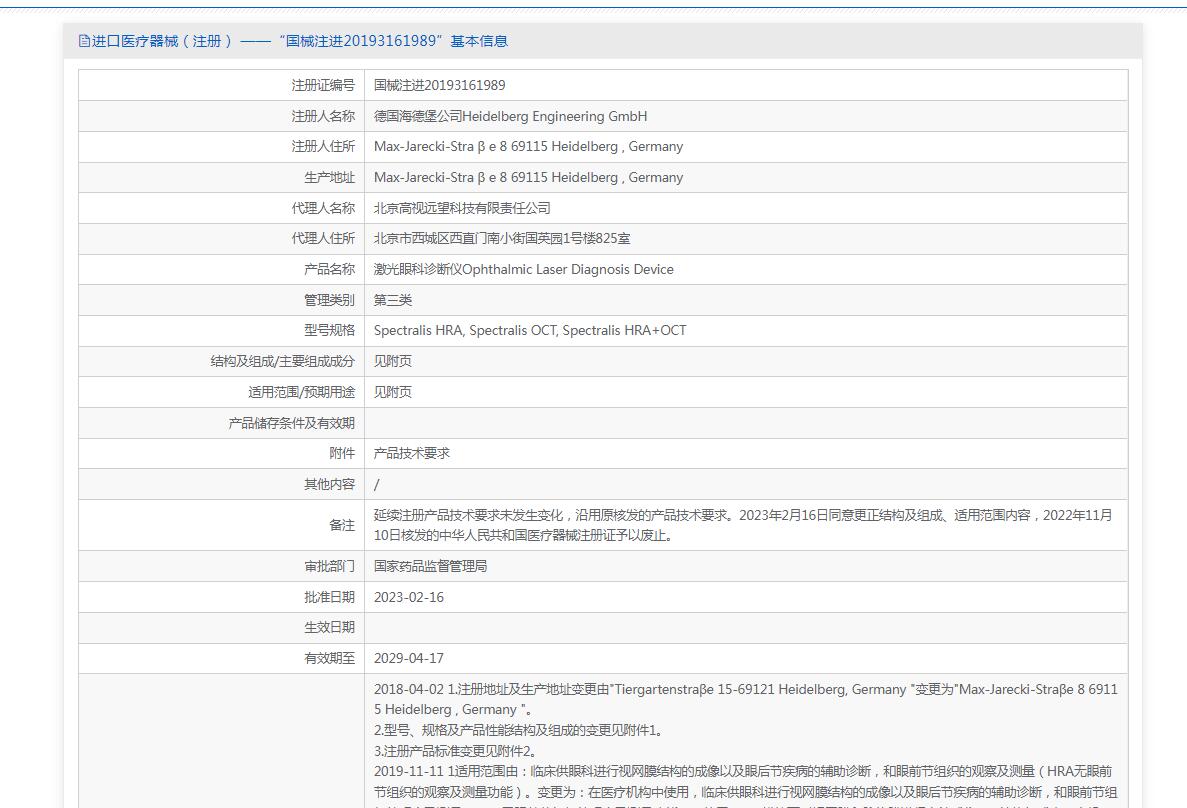Click the approval date 2023-02-16
Image resolution: width=1187 pixels, height=808 pixels.
409,597
